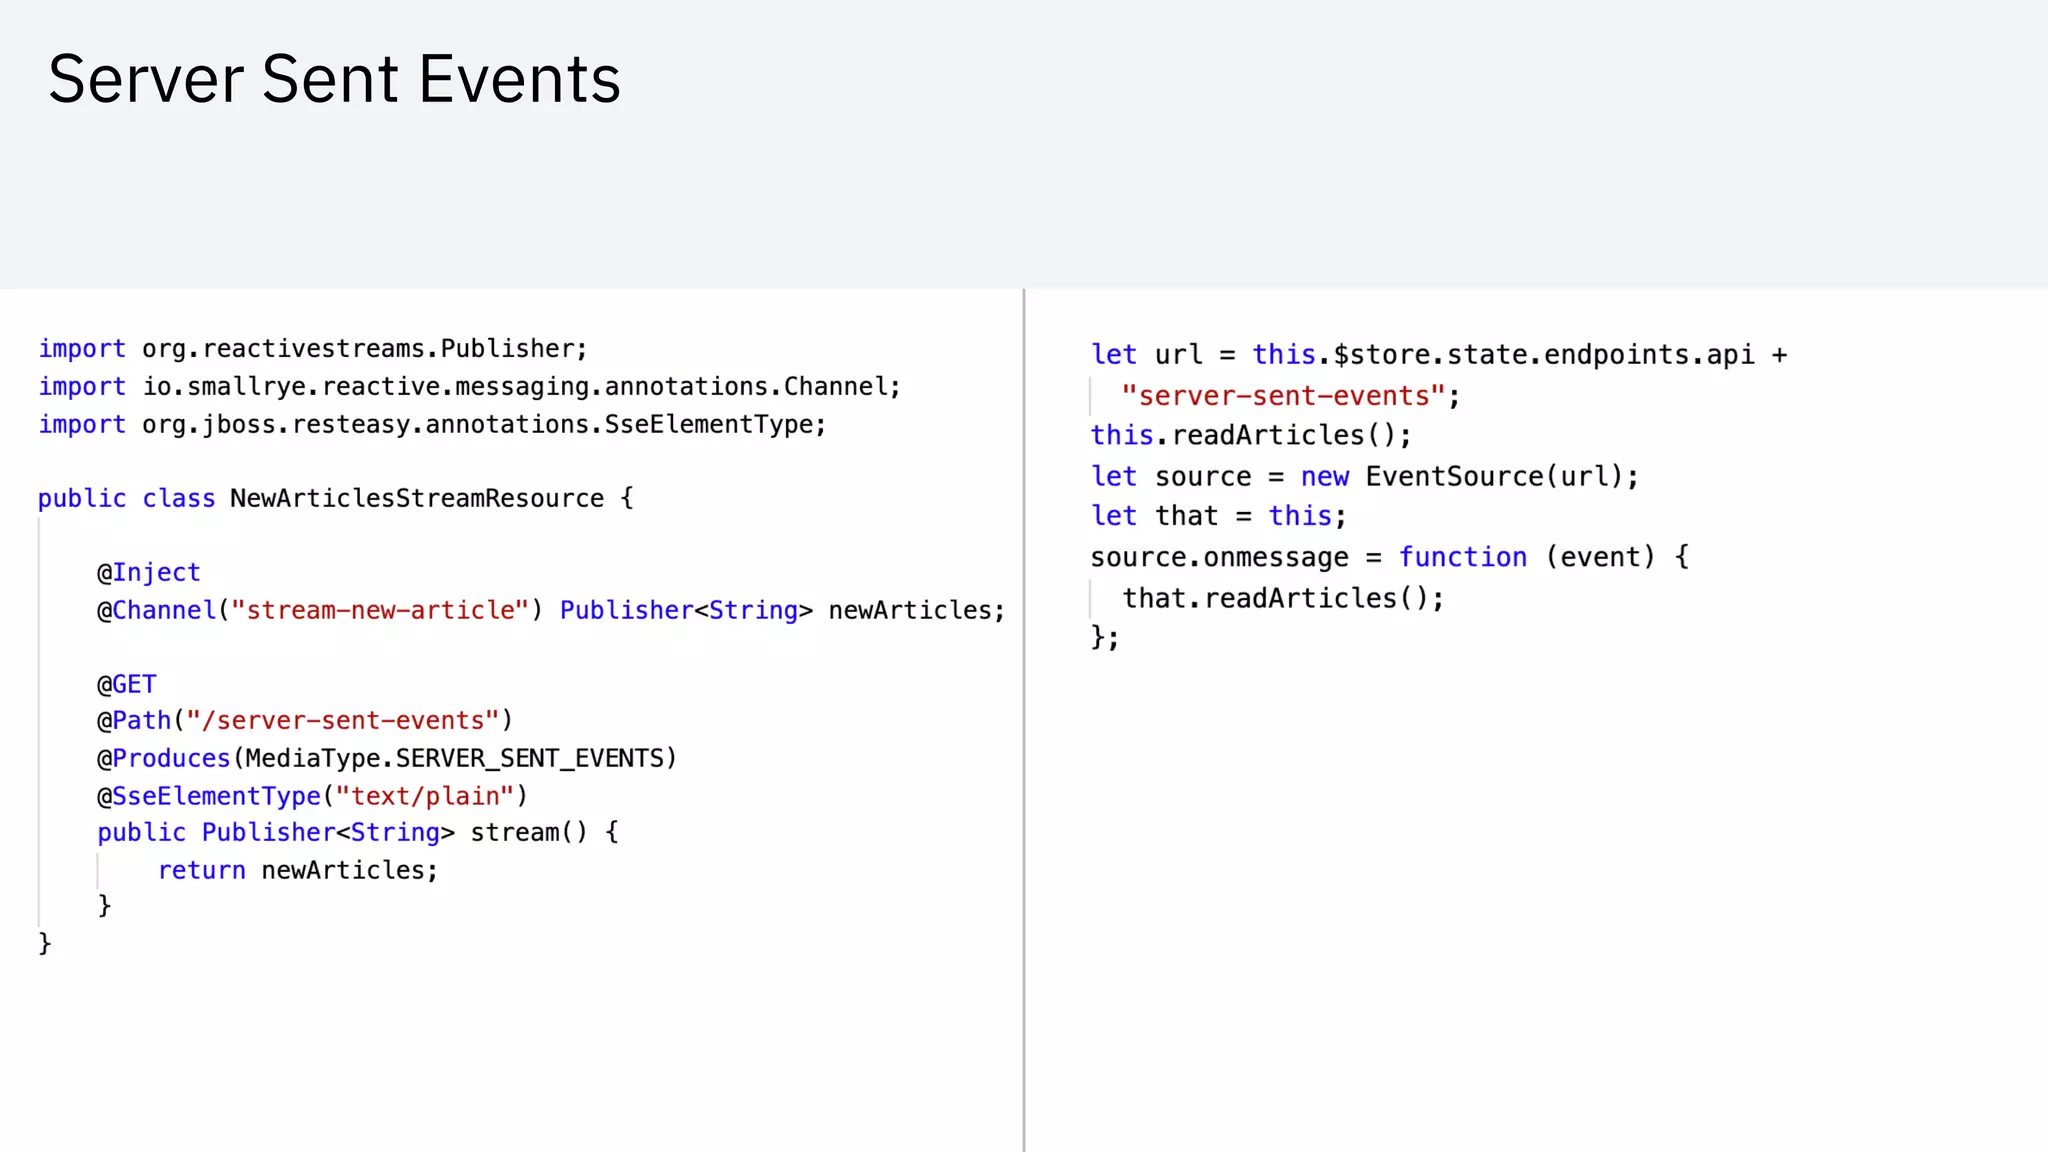Click the 'return newArticles;' statement
Image resolution: width=2048 pixels, height=1152 pixels.
tap(298, 870)
